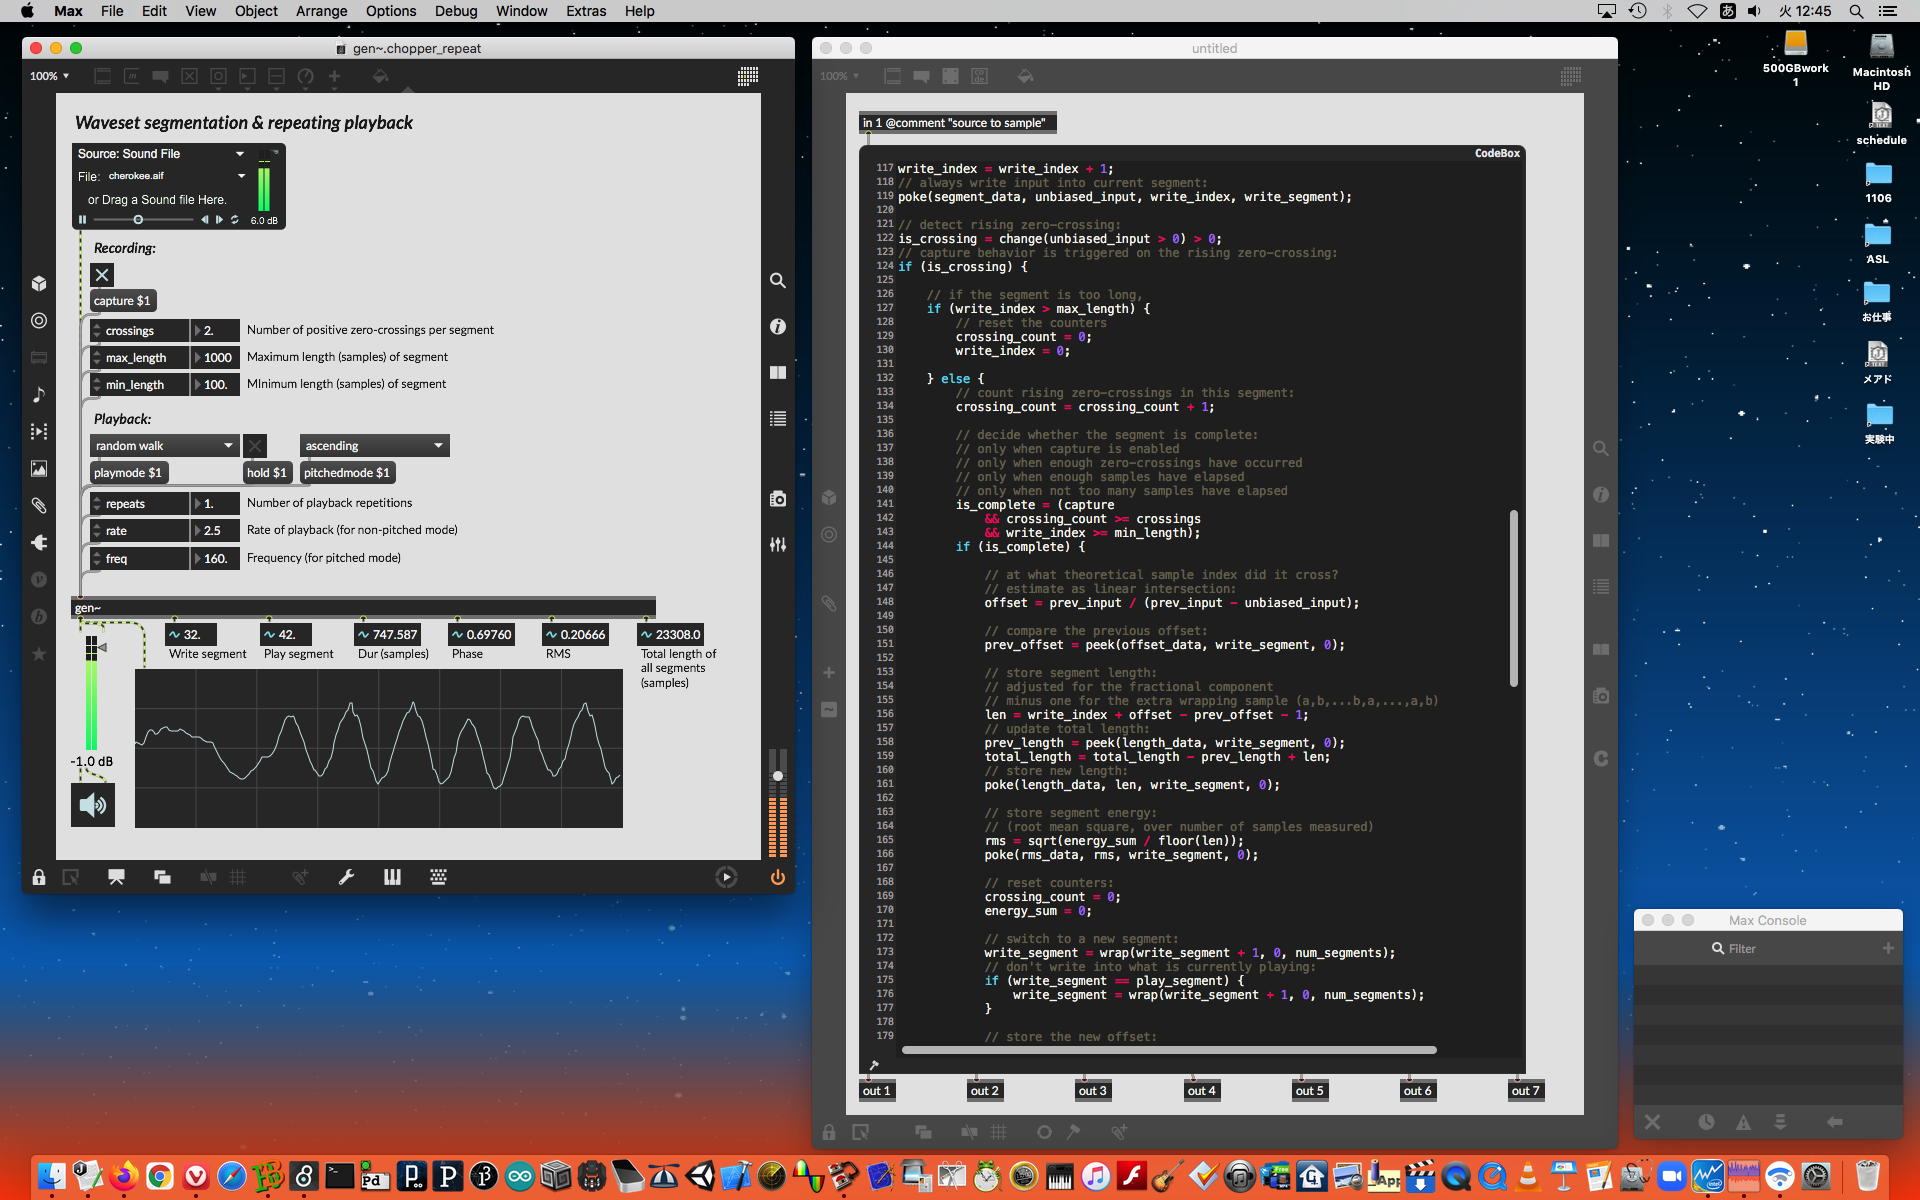Open the ascending pitchedmode dropdown
Image resolution: width=1920 pixels, height=1200 pixels.
(374, 446)
